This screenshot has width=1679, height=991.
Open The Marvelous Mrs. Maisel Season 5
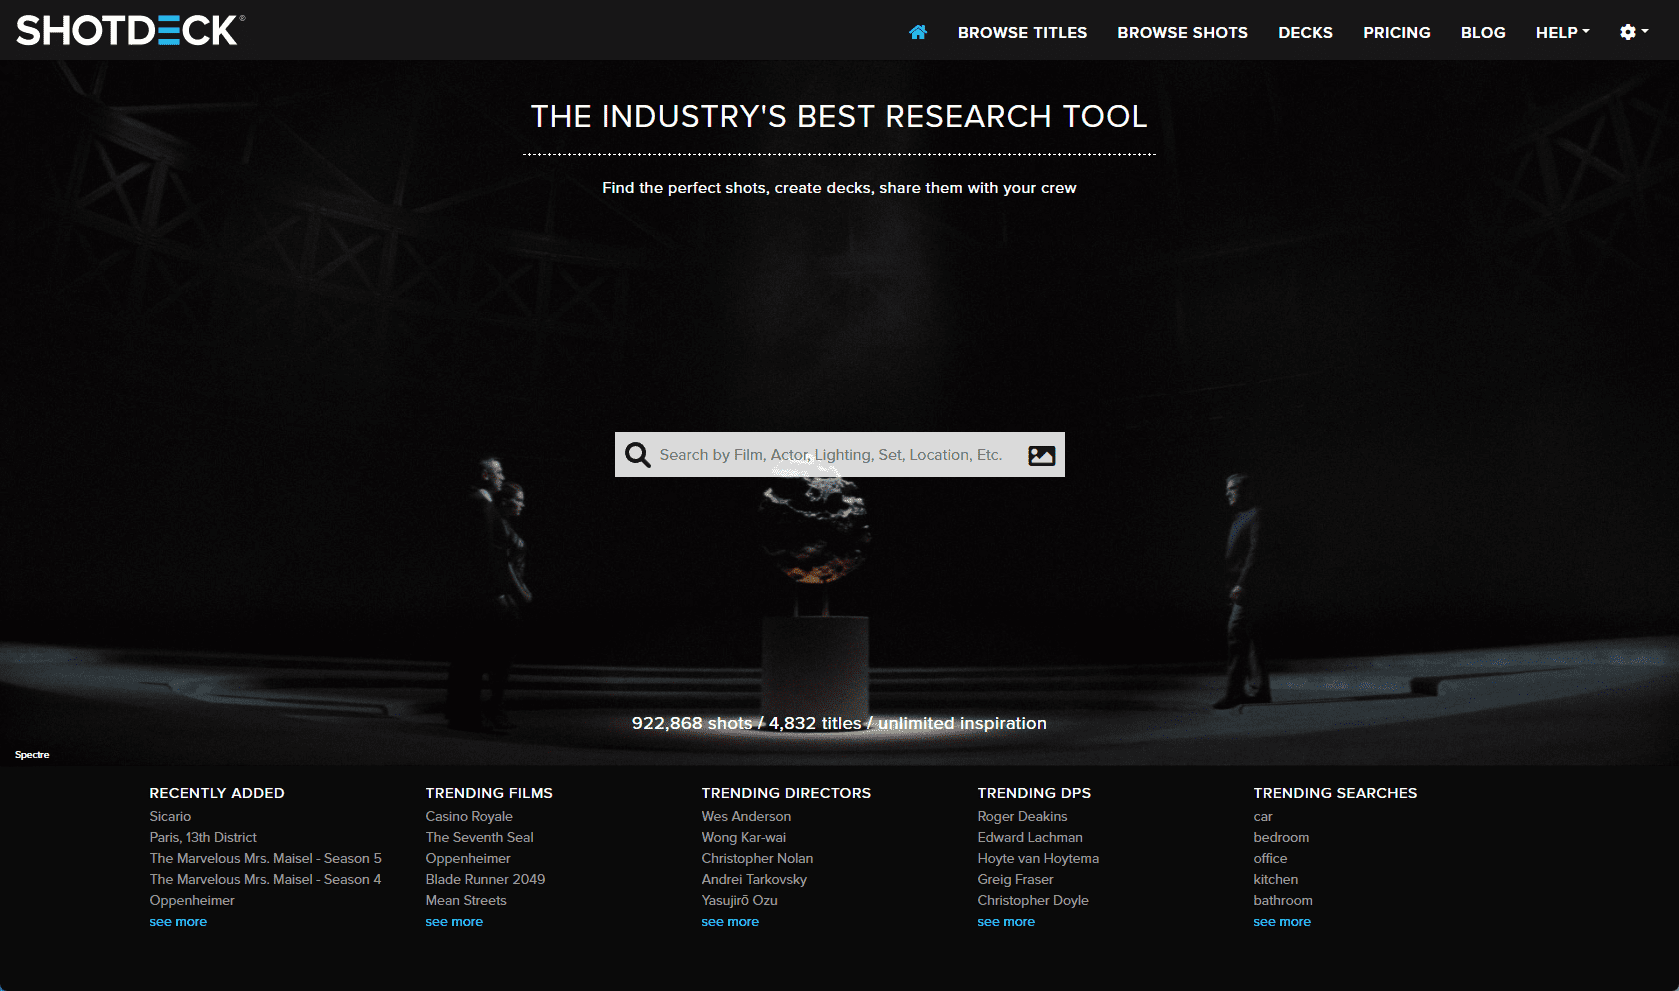click(265, 858)
